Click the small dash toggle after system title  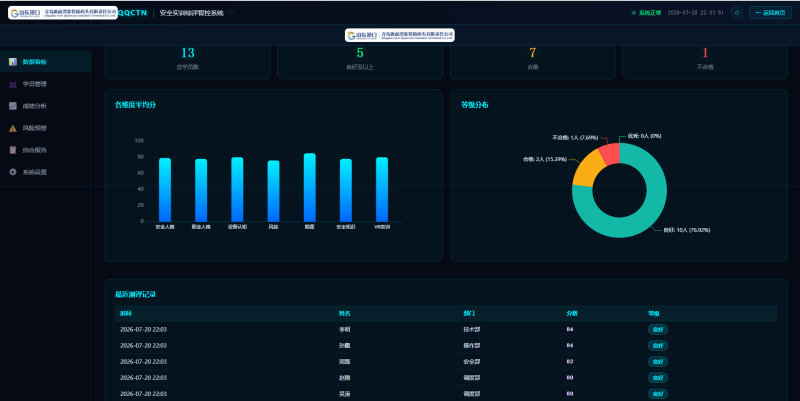point(230,13)
